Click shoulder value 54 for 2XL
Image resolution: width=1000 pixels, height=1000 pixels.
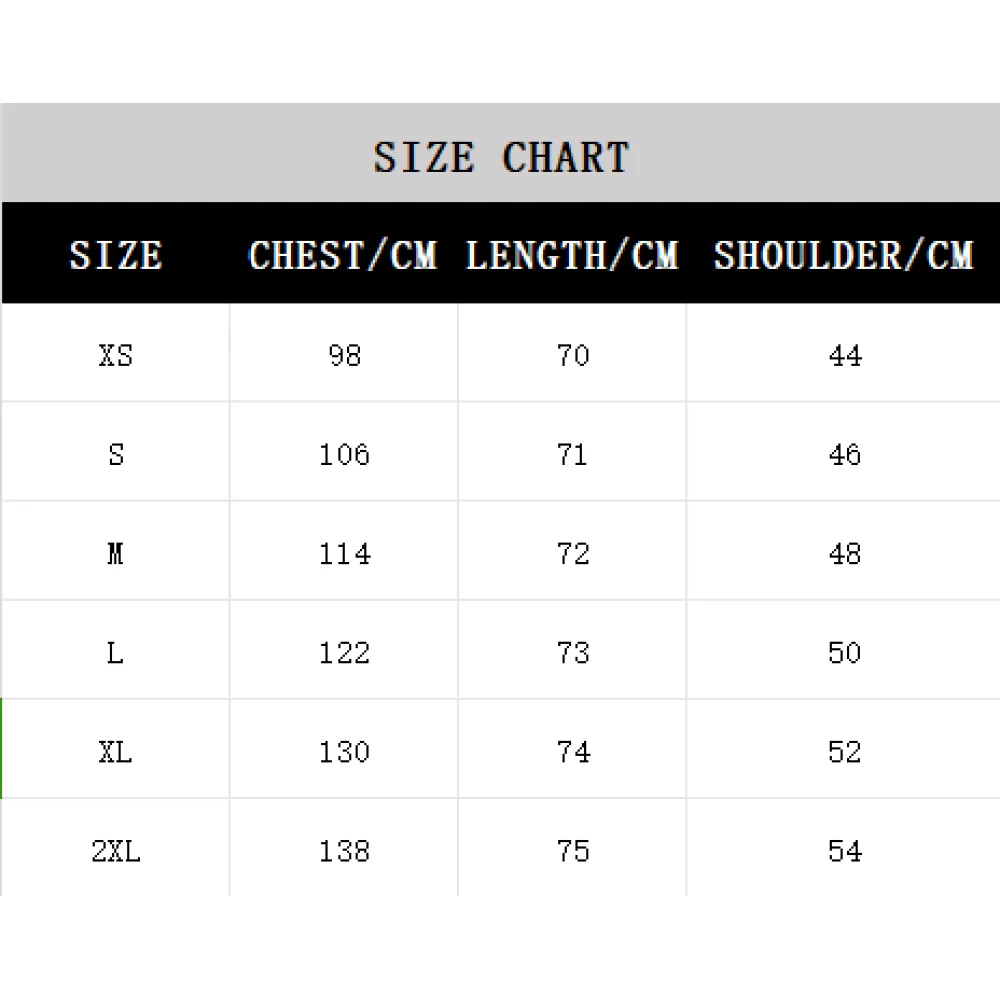845,851
